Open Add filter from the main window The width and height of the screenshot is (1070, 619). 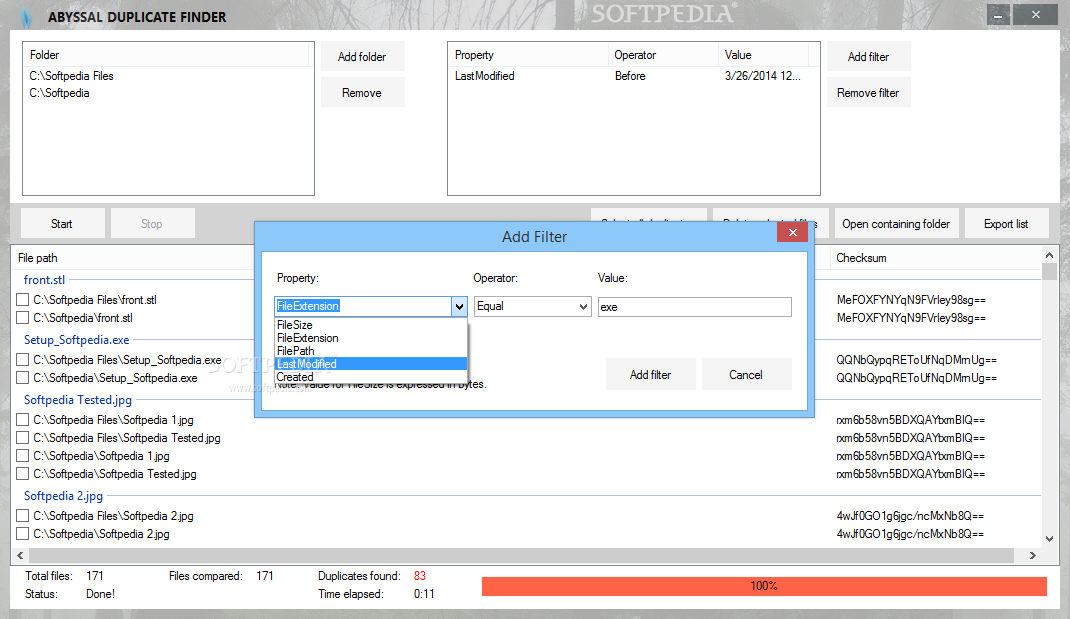pyautogui.click(x=869, y=57)
